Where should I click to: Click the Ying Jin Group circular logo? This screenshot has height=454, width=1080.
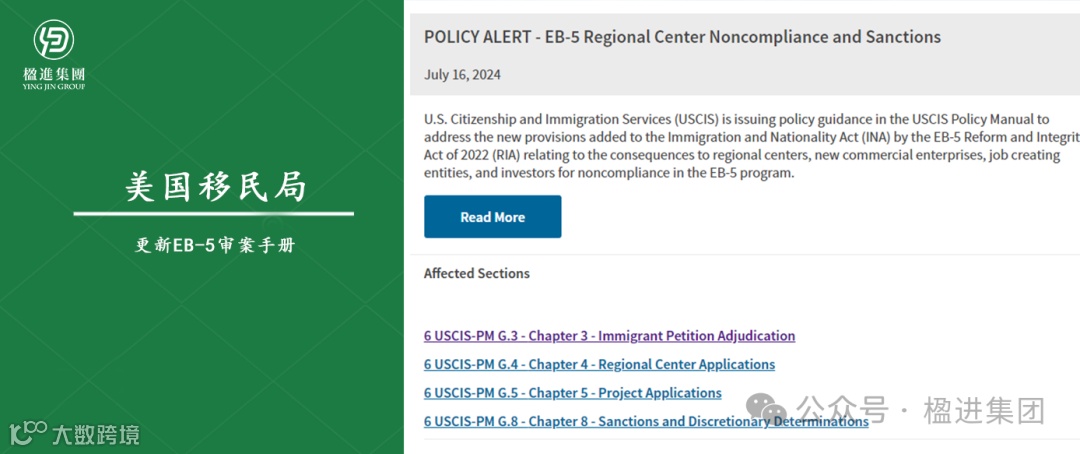54,40
